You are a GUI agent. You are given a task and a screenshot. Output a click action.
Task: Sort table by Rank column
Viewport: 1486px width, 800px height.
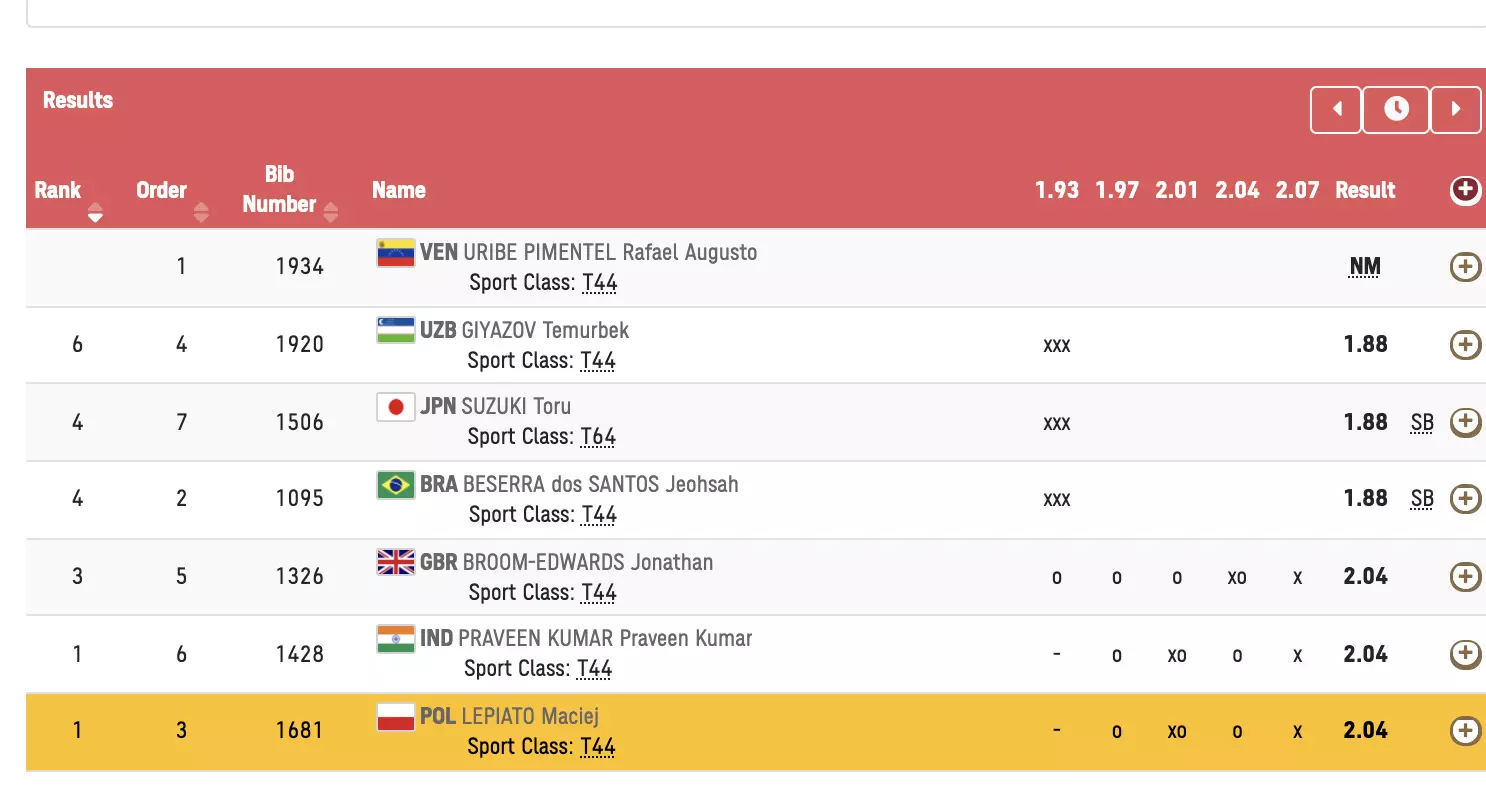(x=96, y=212)
